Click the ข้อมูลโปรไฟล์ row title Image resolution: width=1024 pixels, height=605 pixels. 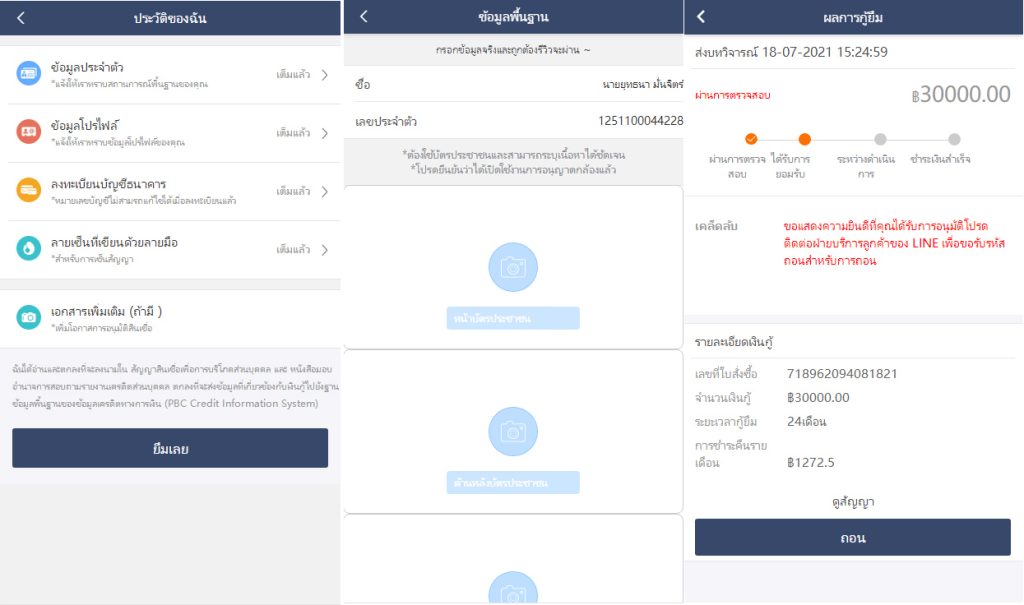tap(85, 125)
